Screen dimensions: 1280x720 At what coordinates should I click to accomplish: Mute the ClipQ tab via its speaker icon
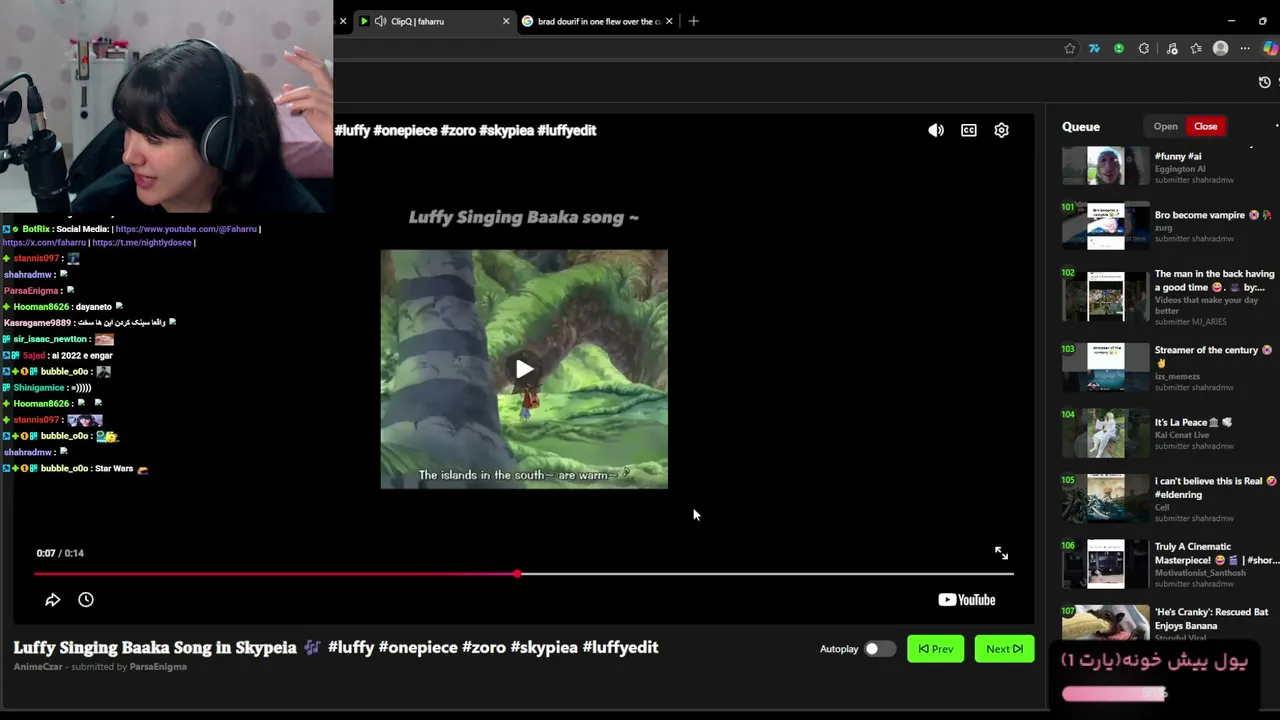coord(381,21)
